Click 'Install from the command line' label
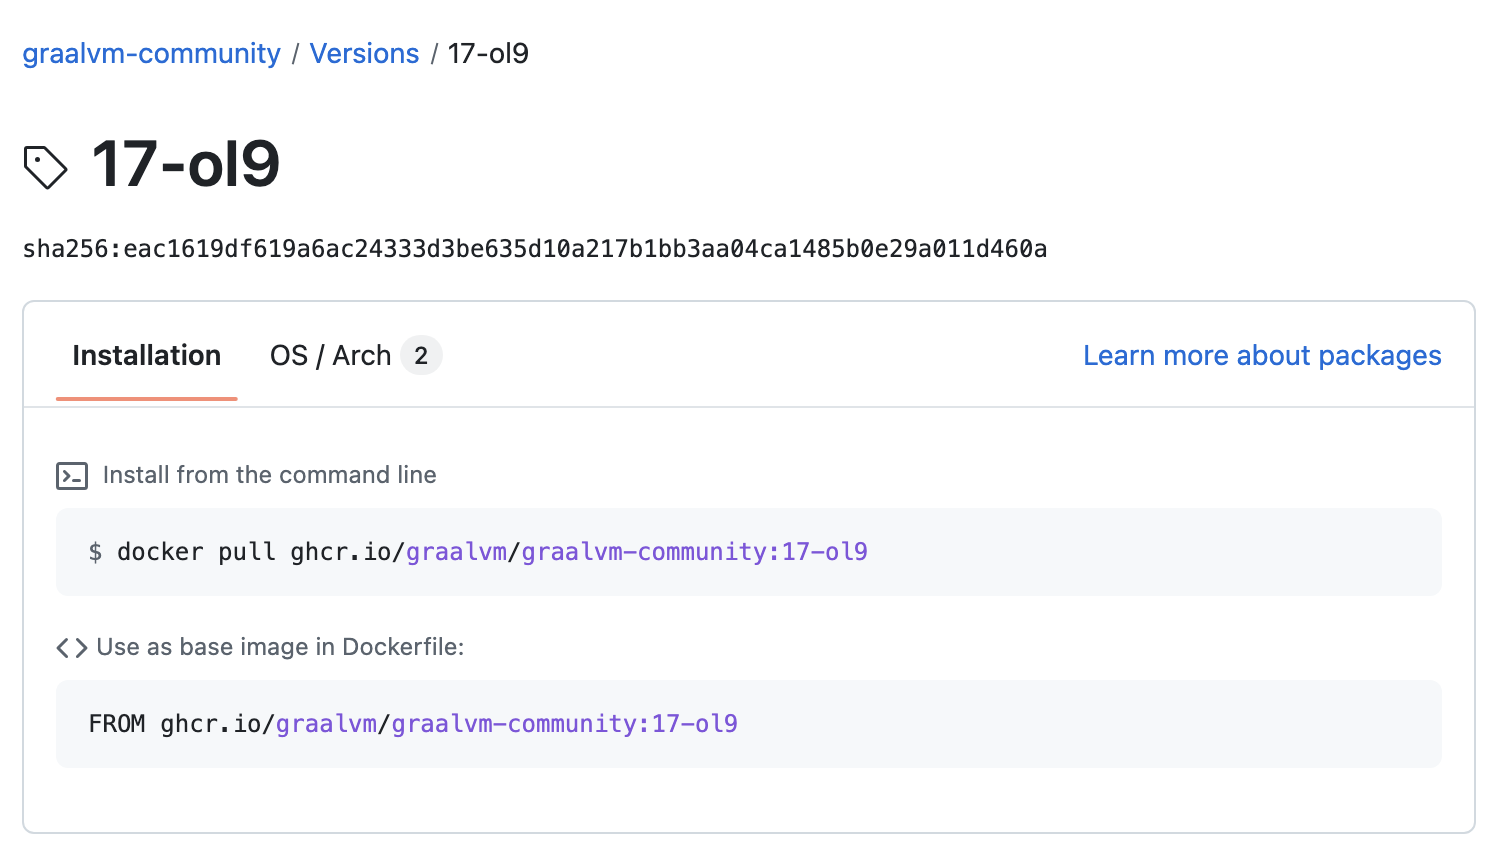The height and width of the screenshot is (846, 1486). [x=270, y=475]
